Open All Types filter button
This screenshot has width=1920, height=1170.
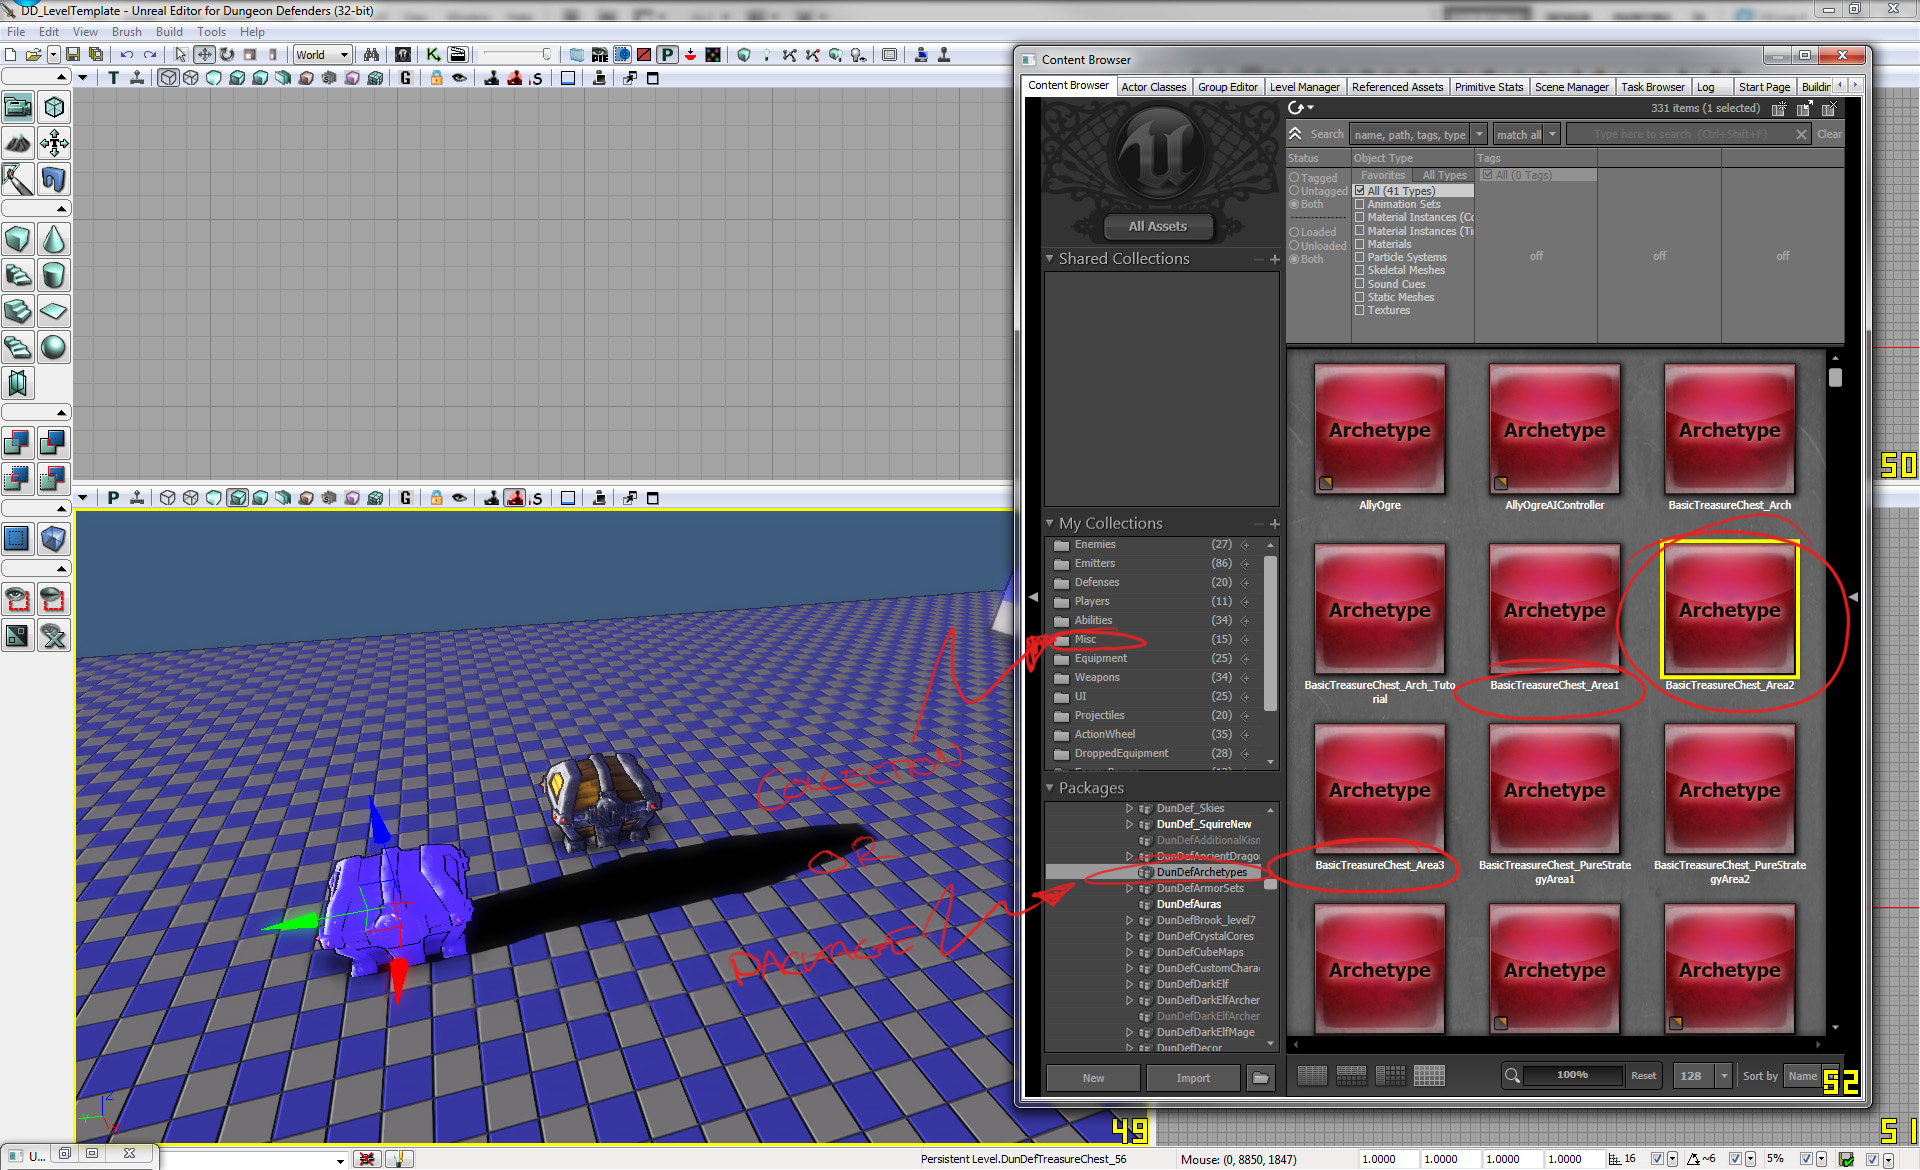coord(1444,175)
